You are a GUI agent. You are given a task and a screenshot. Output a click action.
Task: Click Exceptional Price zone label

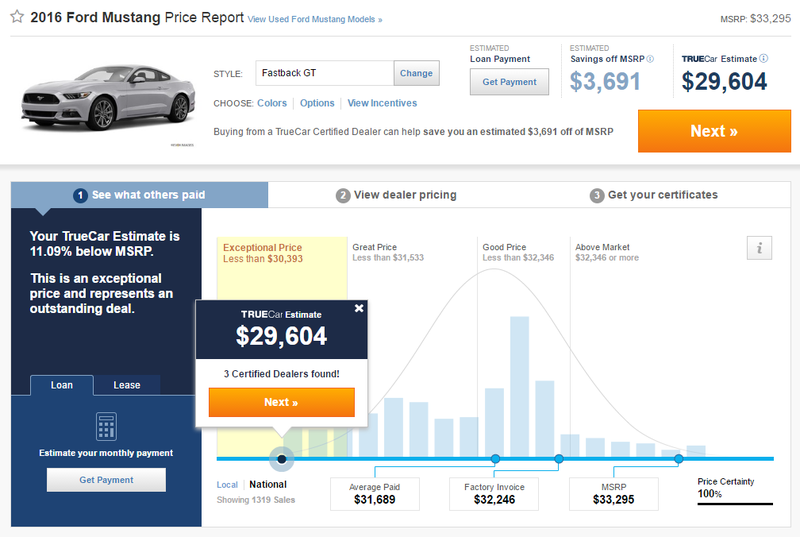pos(263,253)
